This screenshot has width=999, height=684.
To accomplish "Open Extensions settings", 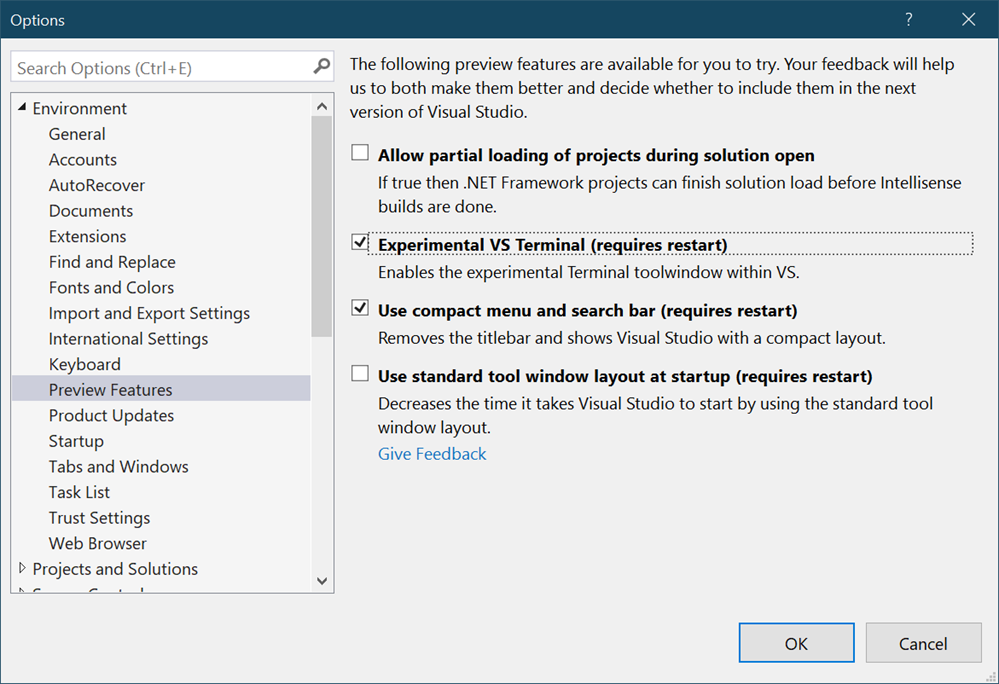I will [87, 236].
